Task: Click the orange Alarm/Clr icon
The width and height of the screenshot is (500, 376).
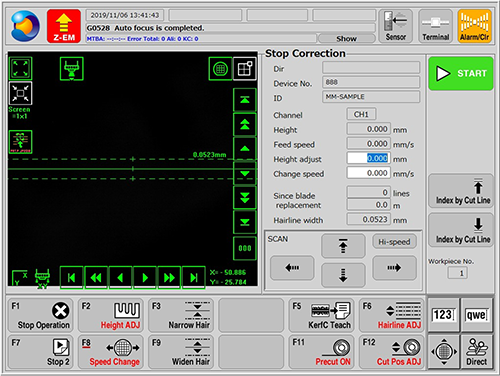Action: (x=474, y=26)
